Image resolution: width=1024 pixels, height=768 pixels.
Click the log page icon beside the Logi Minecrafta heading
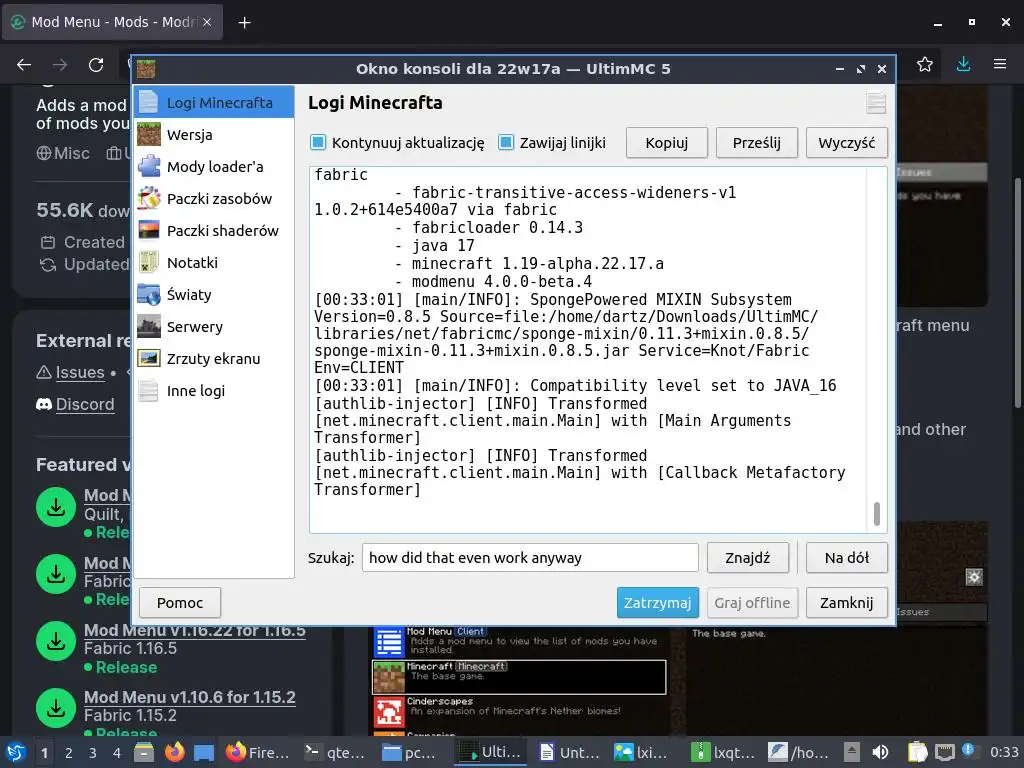click(x=876, y=103)
